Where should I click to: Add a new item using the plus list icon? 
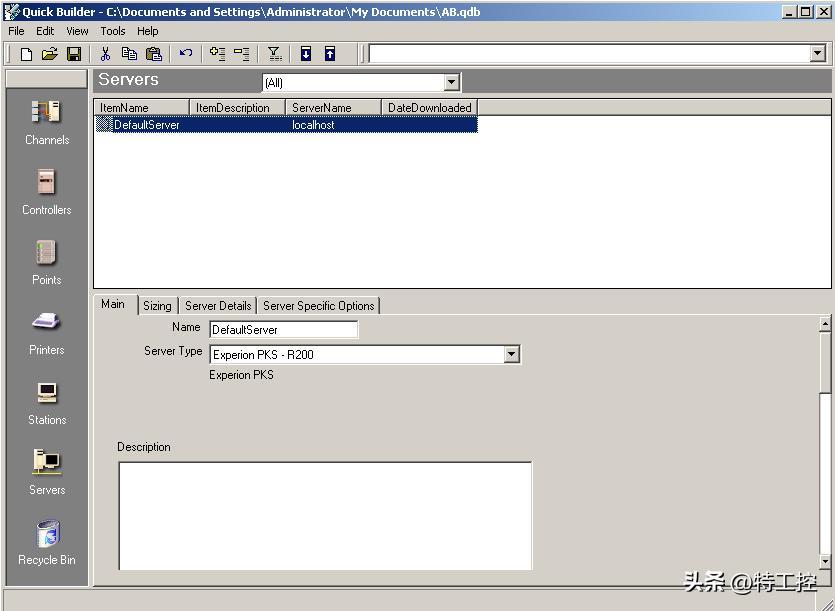pos(217,54)
